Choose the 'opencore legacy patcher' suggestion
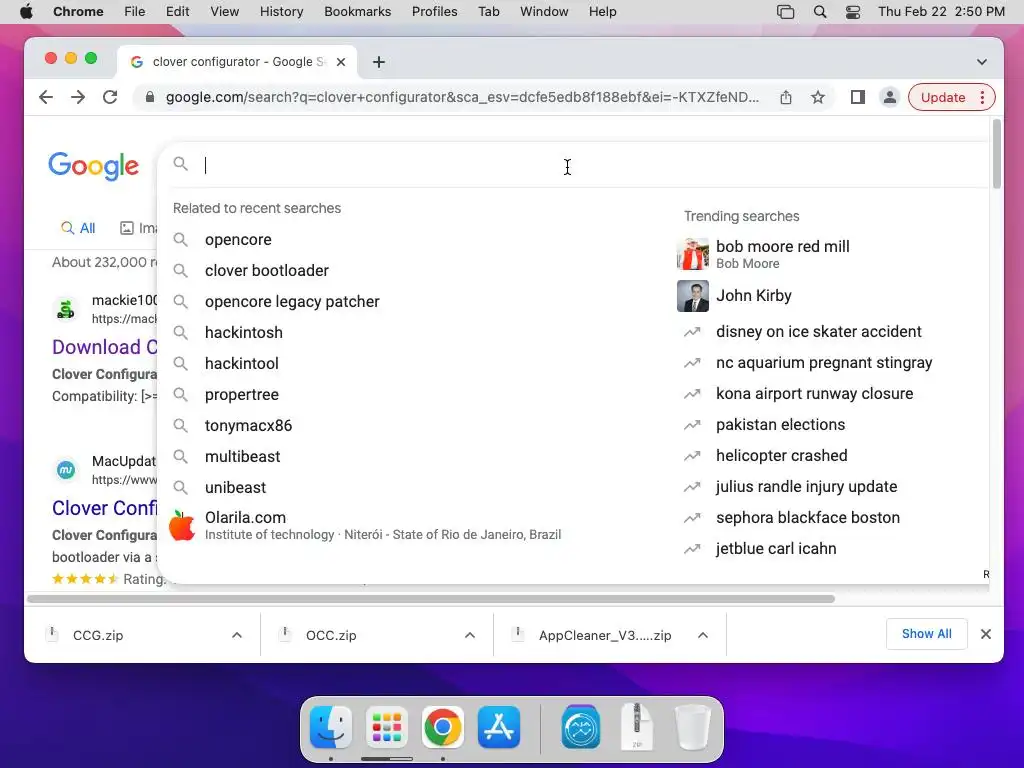 [292, 302]
